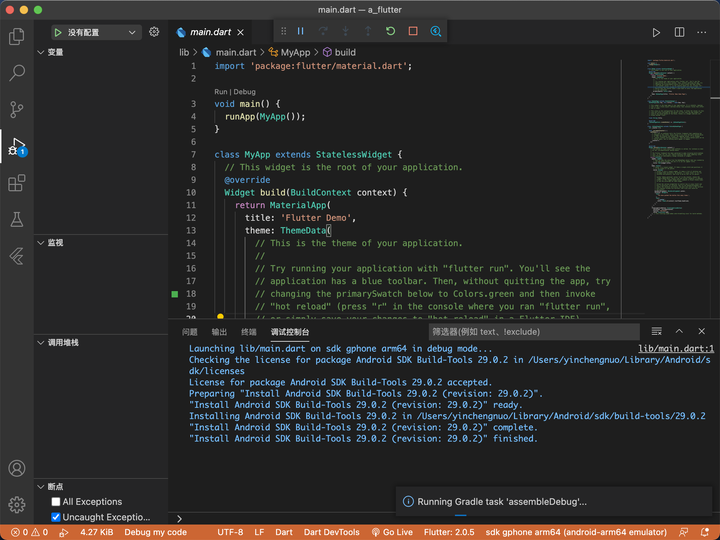The height and width of the screenshot is (540, 720).
Task: Click Step Into in debug toolbar
Action: click(x=346, y=31)
